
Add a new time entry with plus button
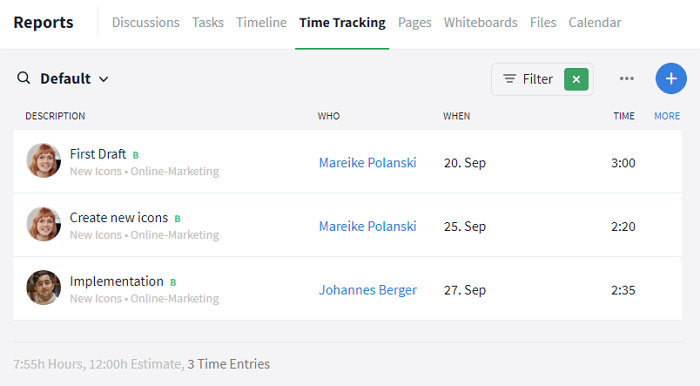671,79
